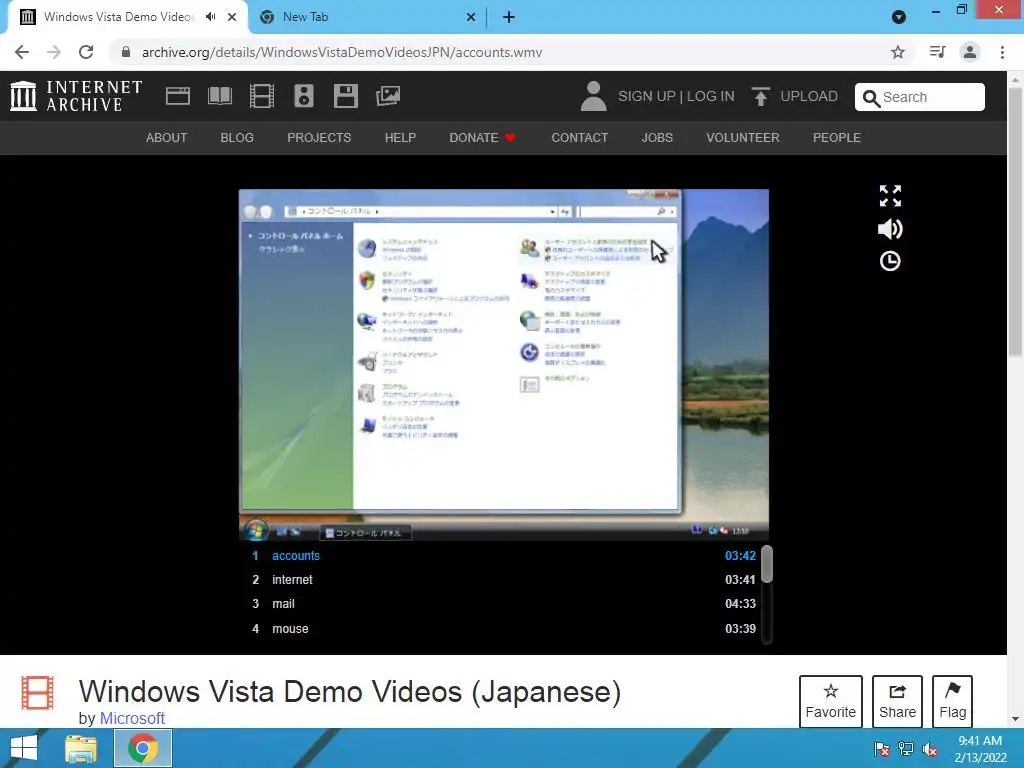1024x768 pixels.
Task: Play the mouse track in playlist
Action: pos(504,629)
